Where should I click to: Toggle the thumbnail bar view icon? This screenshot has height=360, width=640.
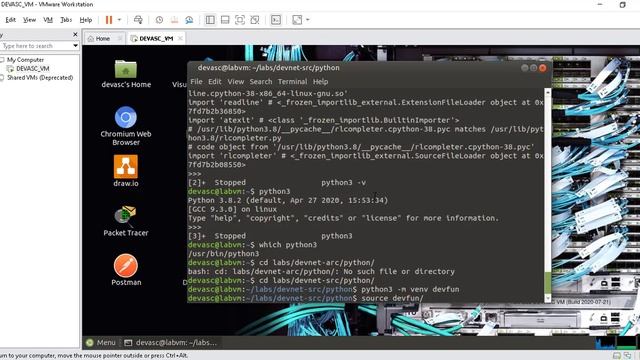pyautogui.click(x=225, y=20)
